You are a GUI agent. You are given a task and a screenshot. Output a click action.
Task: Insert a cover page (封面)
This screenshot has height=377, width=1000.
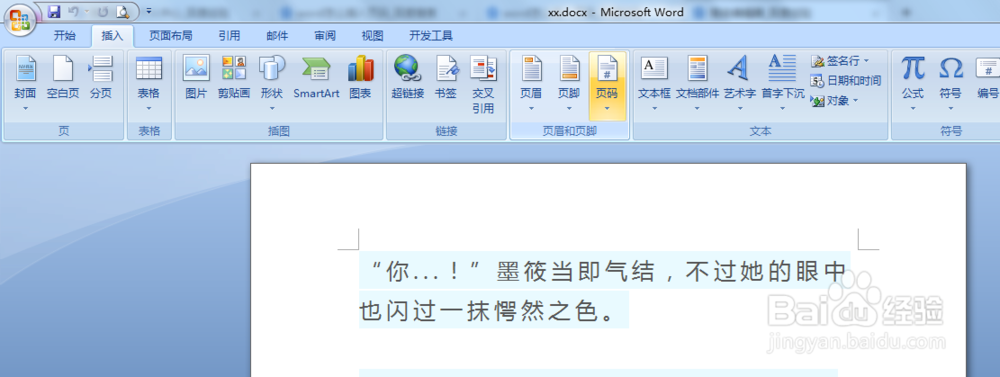(26, 83)
